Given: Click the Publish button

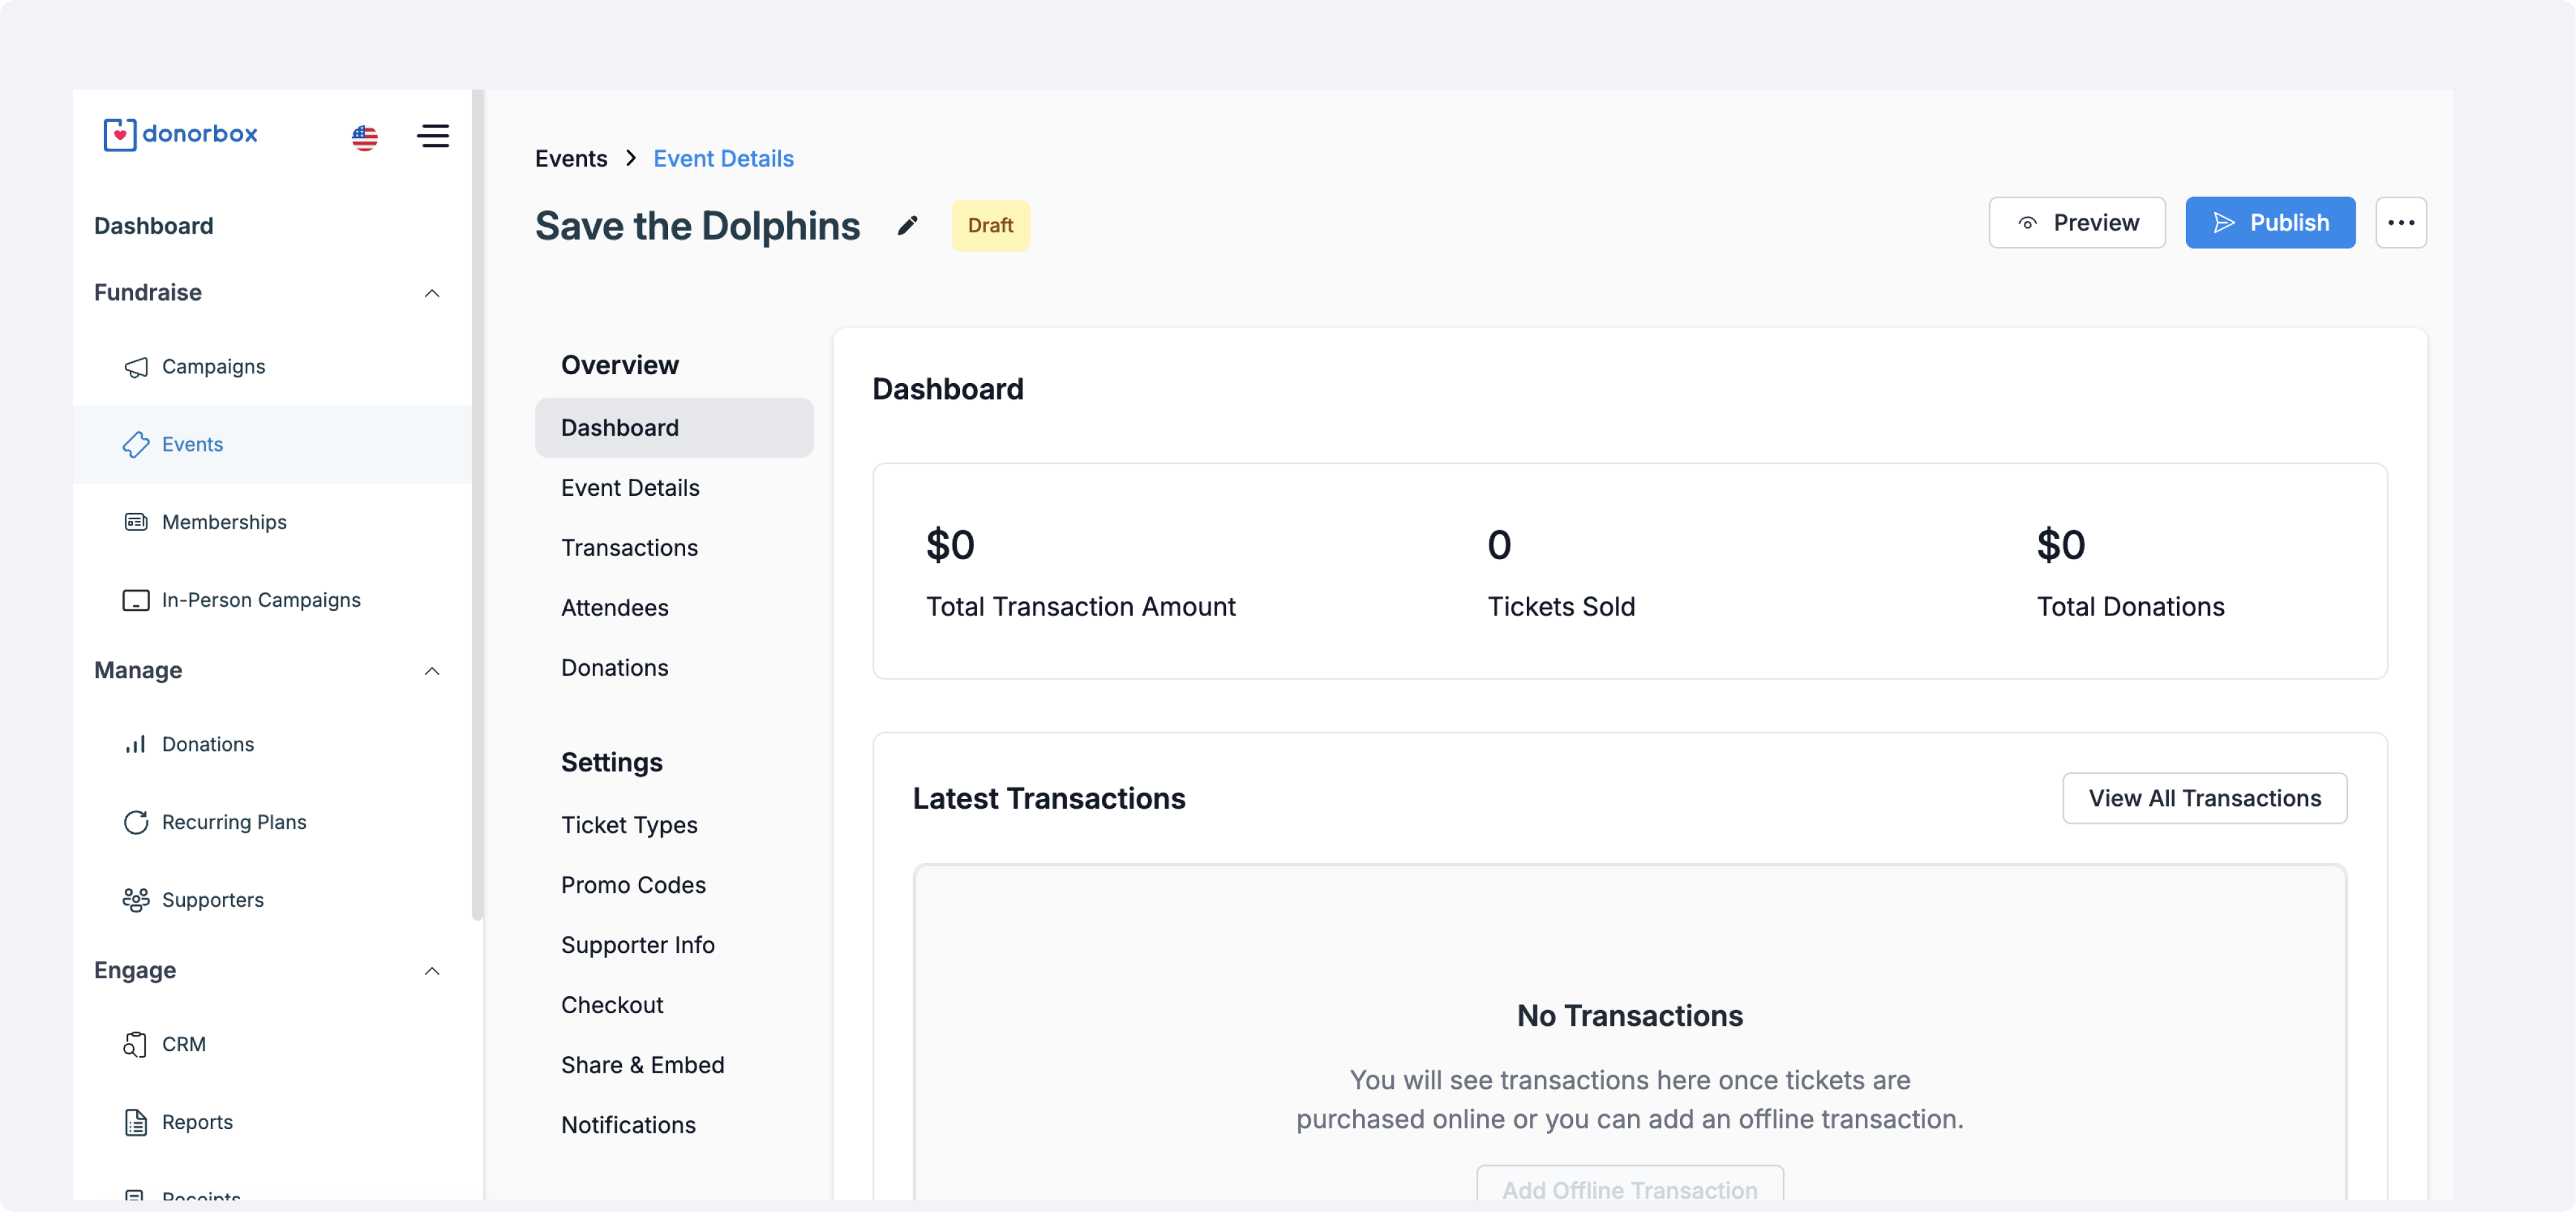Looking at the screenshot, I should coord(2270,223).
